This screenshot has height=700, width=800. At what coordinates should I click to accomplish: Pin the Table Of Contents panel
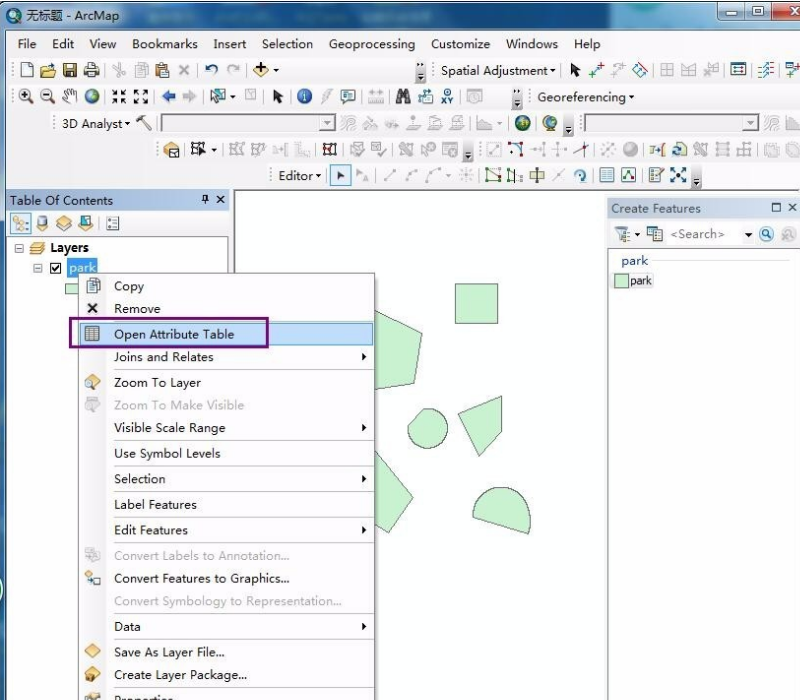205,199
